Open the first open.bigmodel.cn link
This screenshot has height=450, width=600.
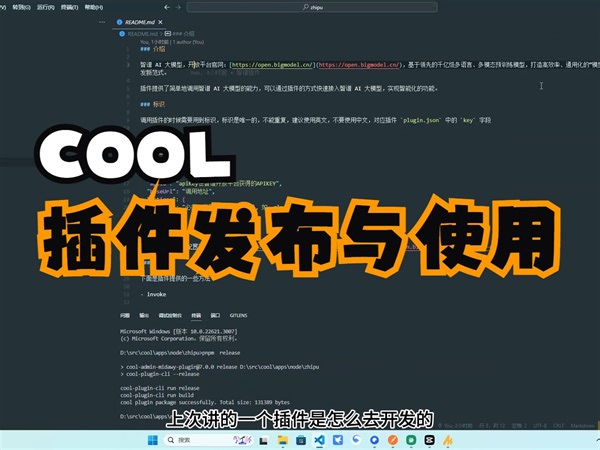[272, 65]
